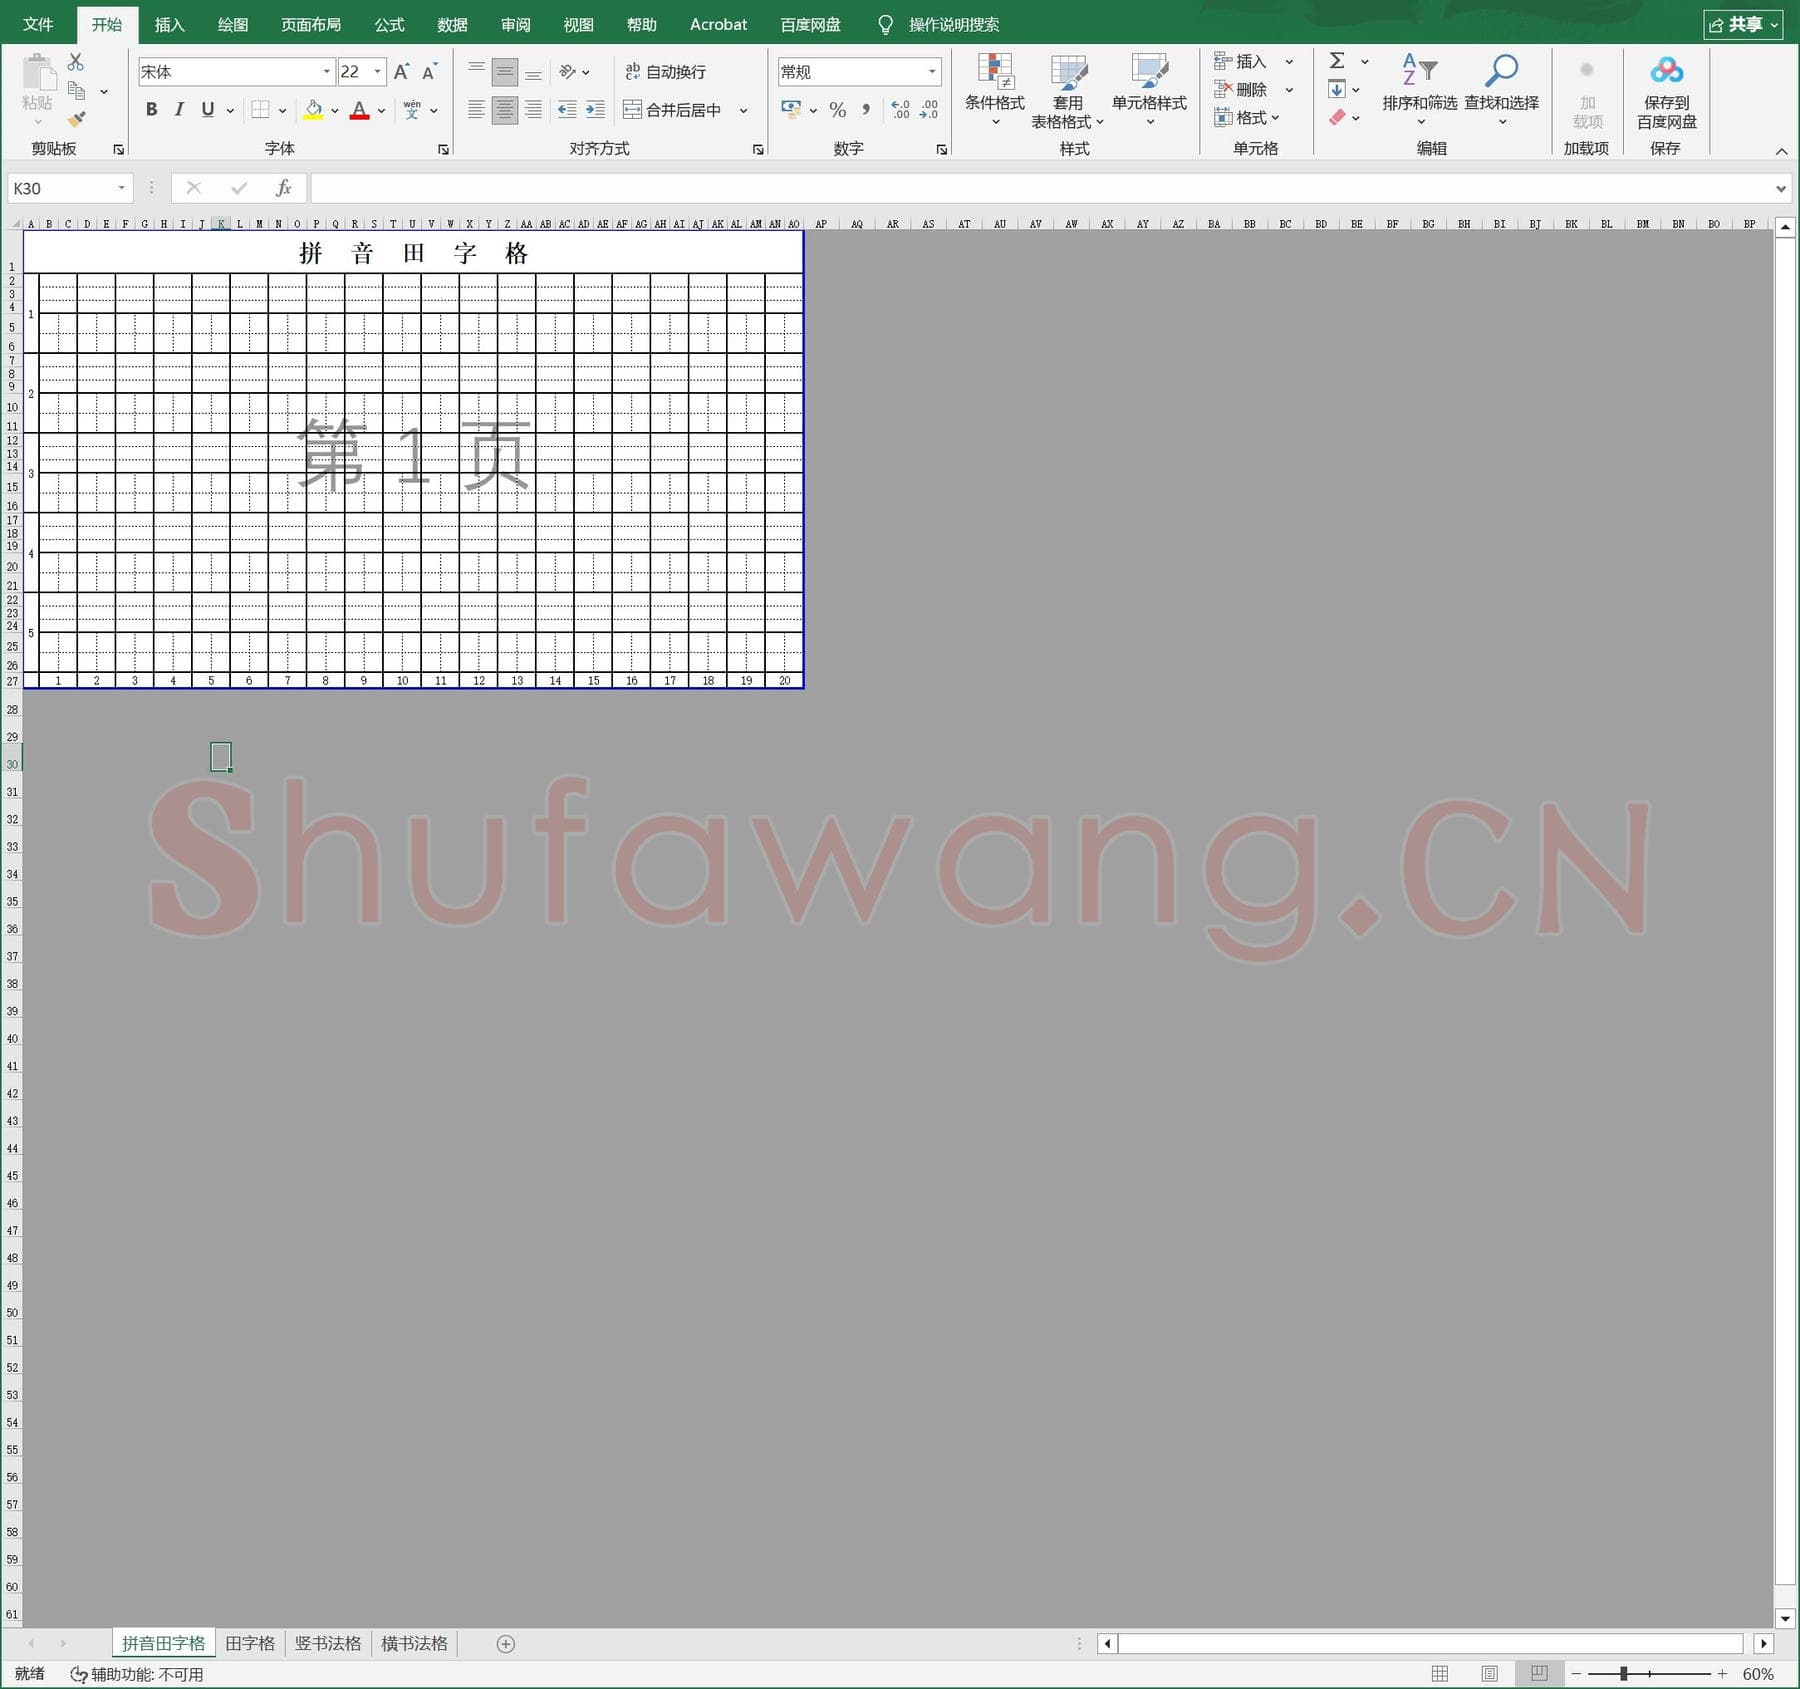1800x1689 pixels.
Task: Switch to the 竖书法格 sheet tab
Action: tap(327, 1644)
